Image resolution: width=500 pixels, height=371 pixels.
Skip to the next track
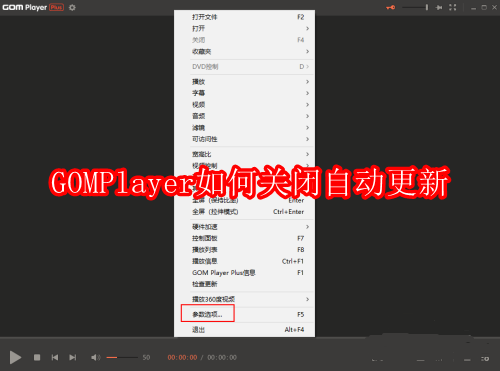(x=73, y=357)
